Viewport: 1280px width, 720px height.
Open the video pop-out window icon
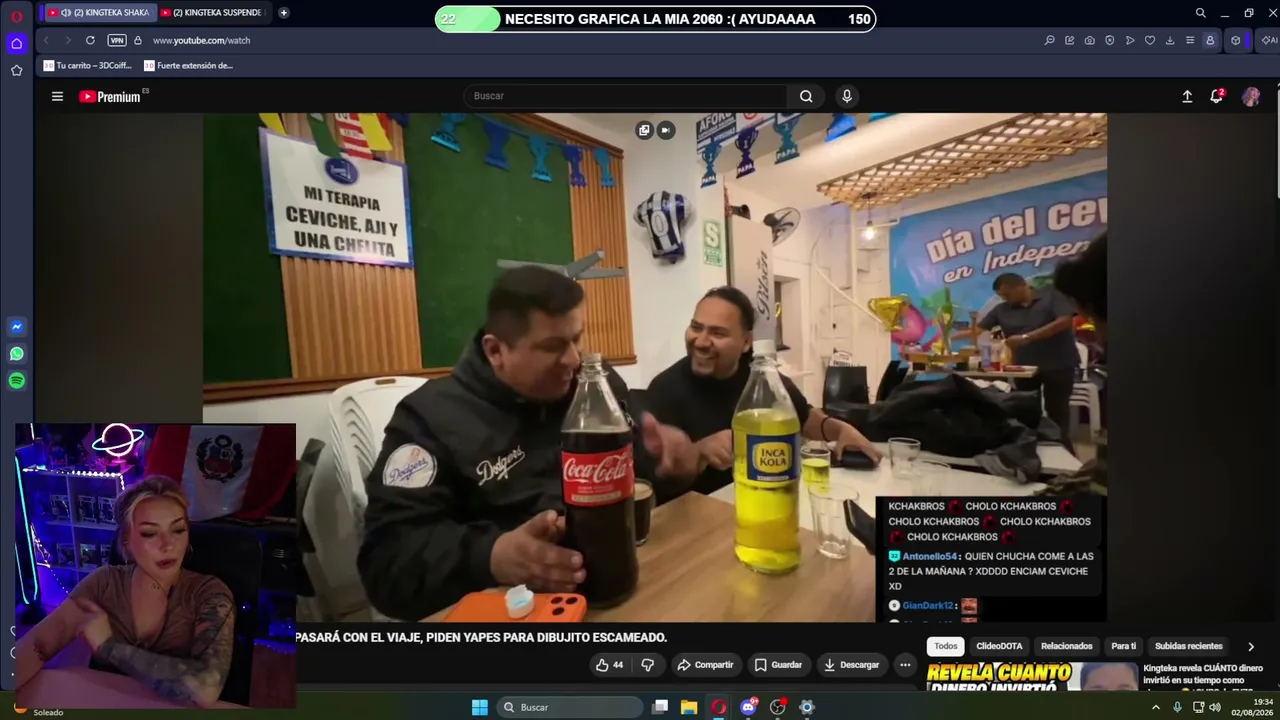(644, 130)
